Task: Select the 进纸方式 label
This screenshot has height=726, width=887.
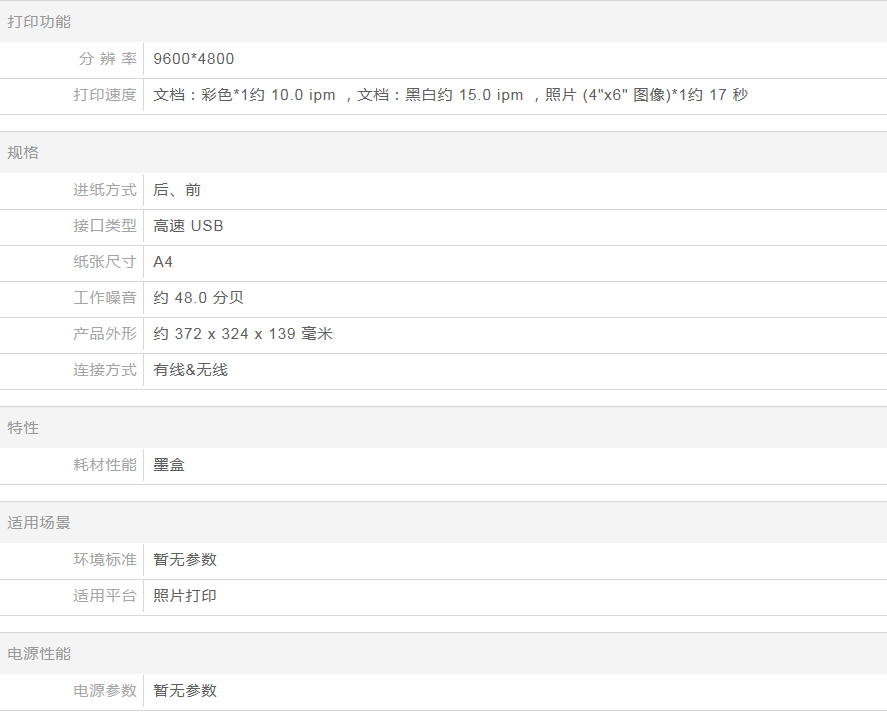Action: [105, 190]
